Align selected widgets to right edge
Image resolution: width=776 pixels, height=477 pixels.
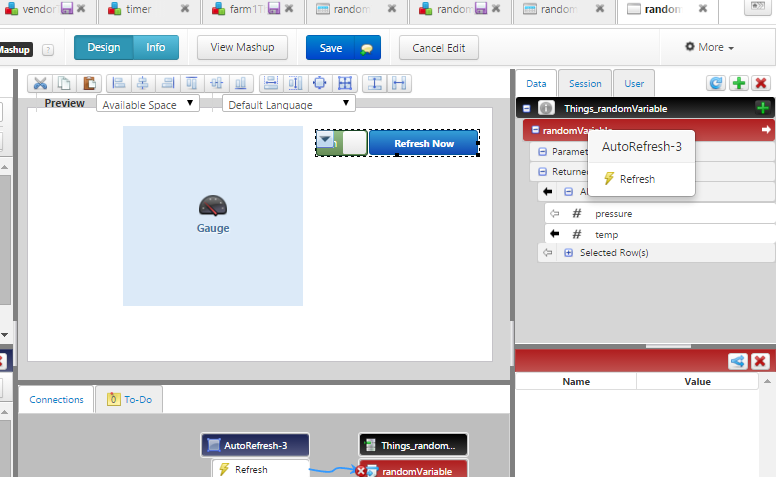click(x=167, y=83)
